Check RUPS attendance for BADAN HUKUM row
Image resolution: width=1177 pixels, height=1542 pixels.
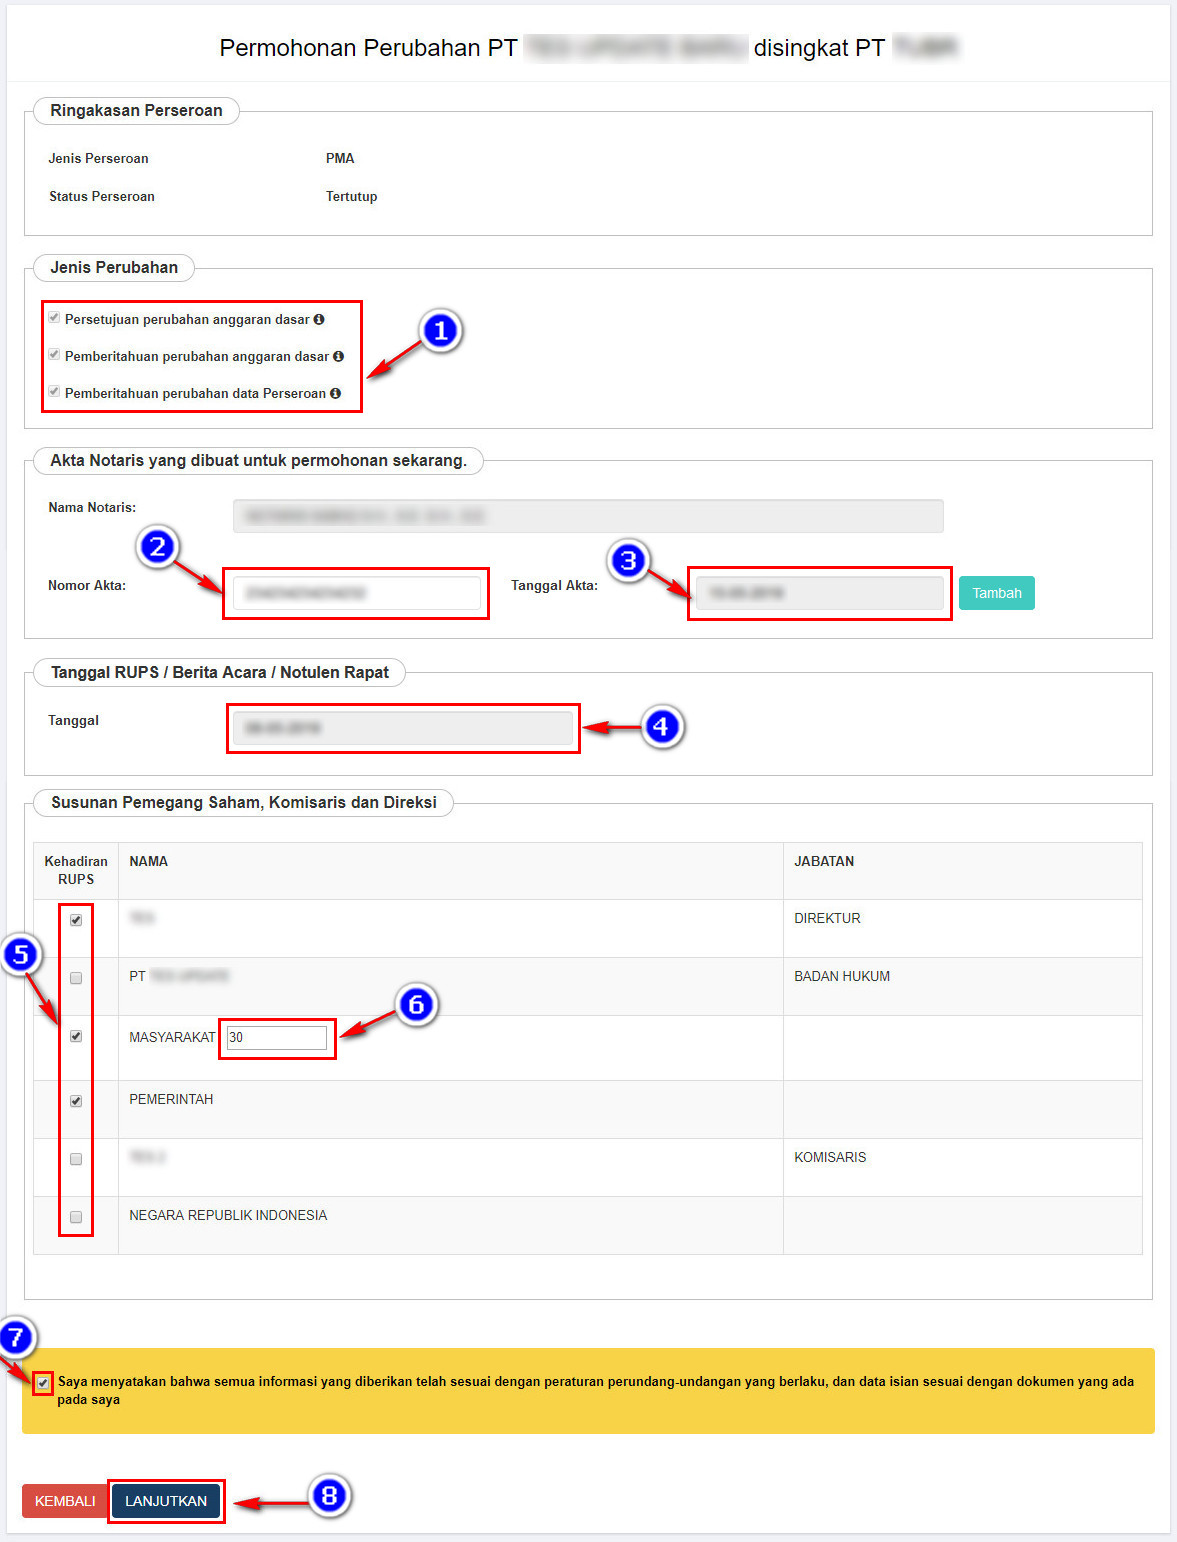(76, 978)
